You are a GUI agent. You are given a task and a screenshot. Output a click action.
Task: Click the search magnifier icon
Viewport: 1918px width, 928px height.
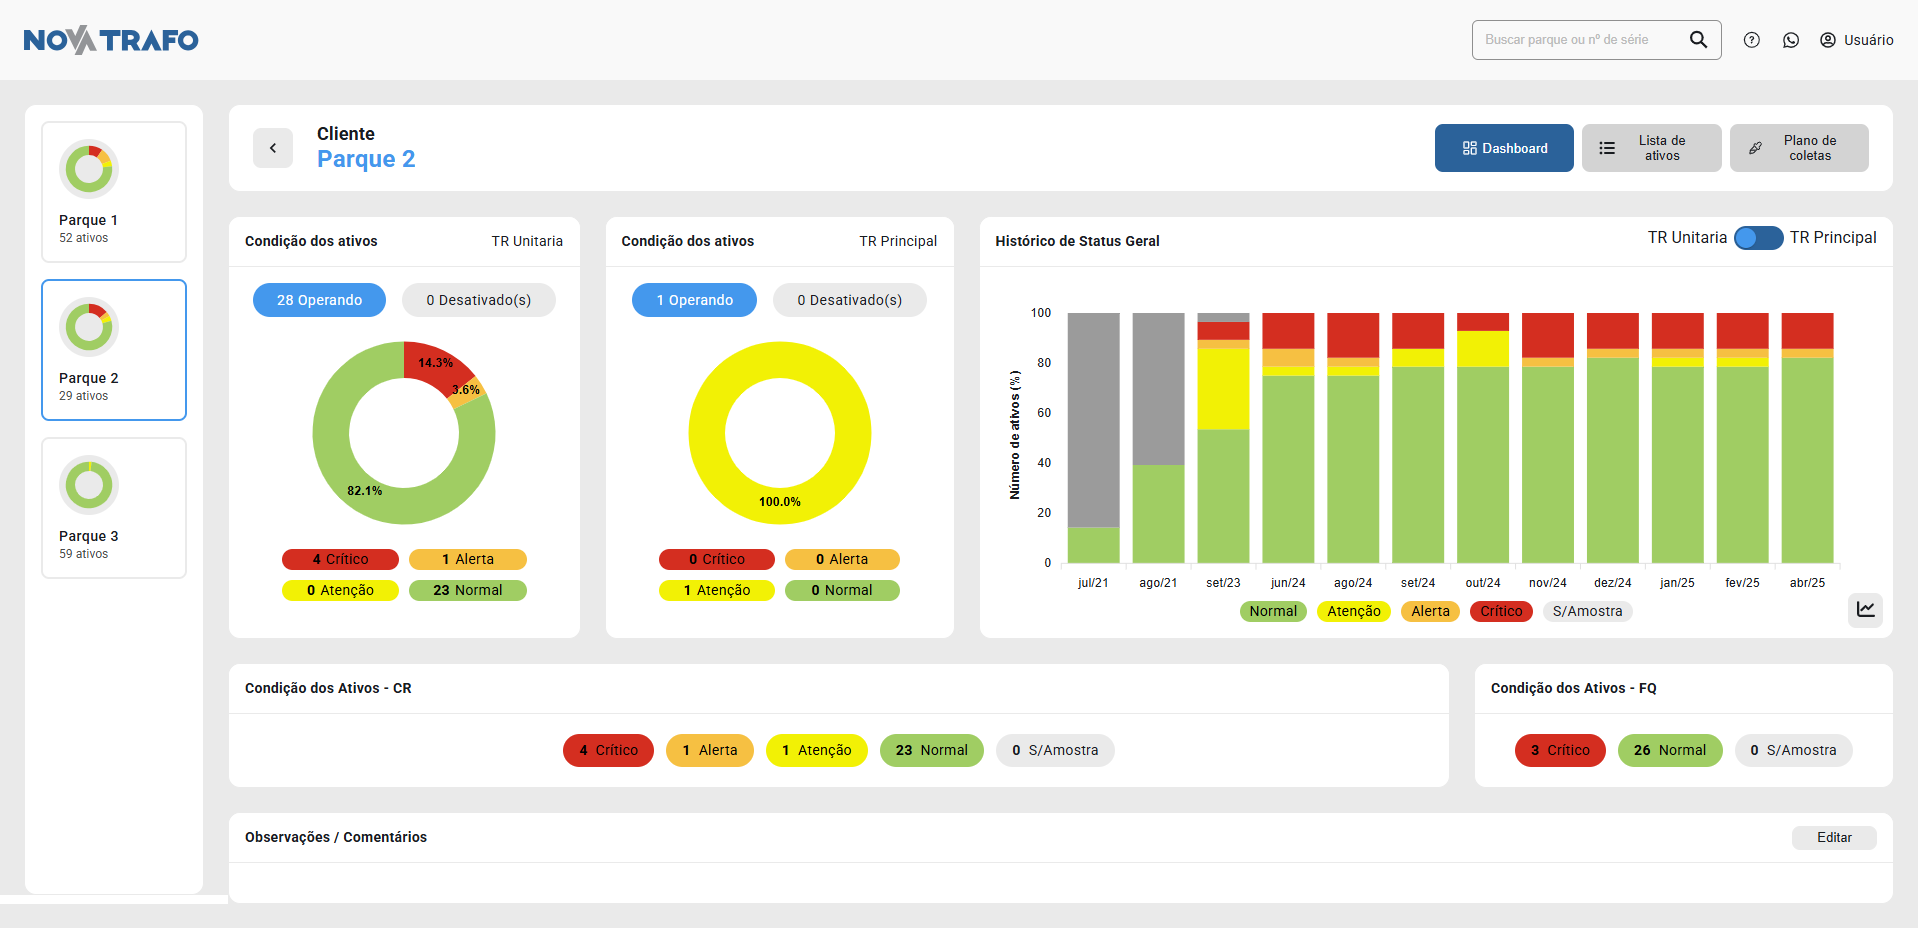coord(1698,40)
